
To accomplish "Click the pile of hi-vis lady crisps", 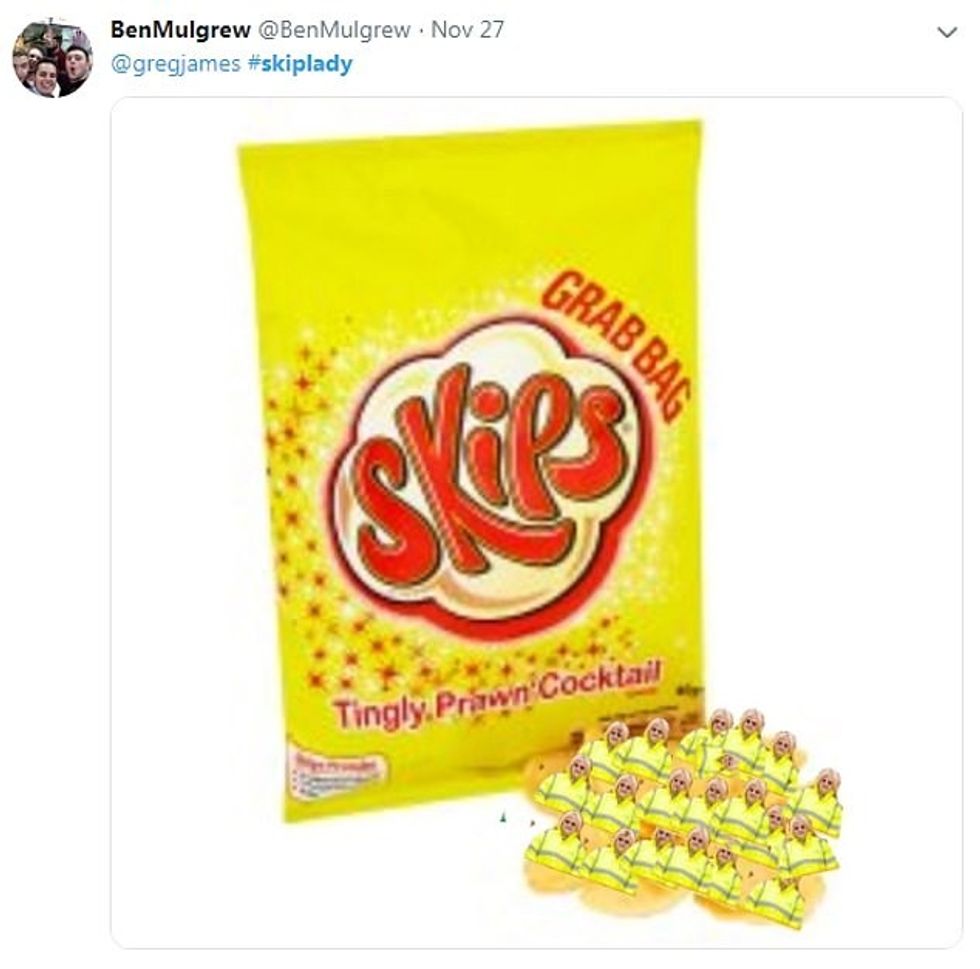I will point(684,818).
